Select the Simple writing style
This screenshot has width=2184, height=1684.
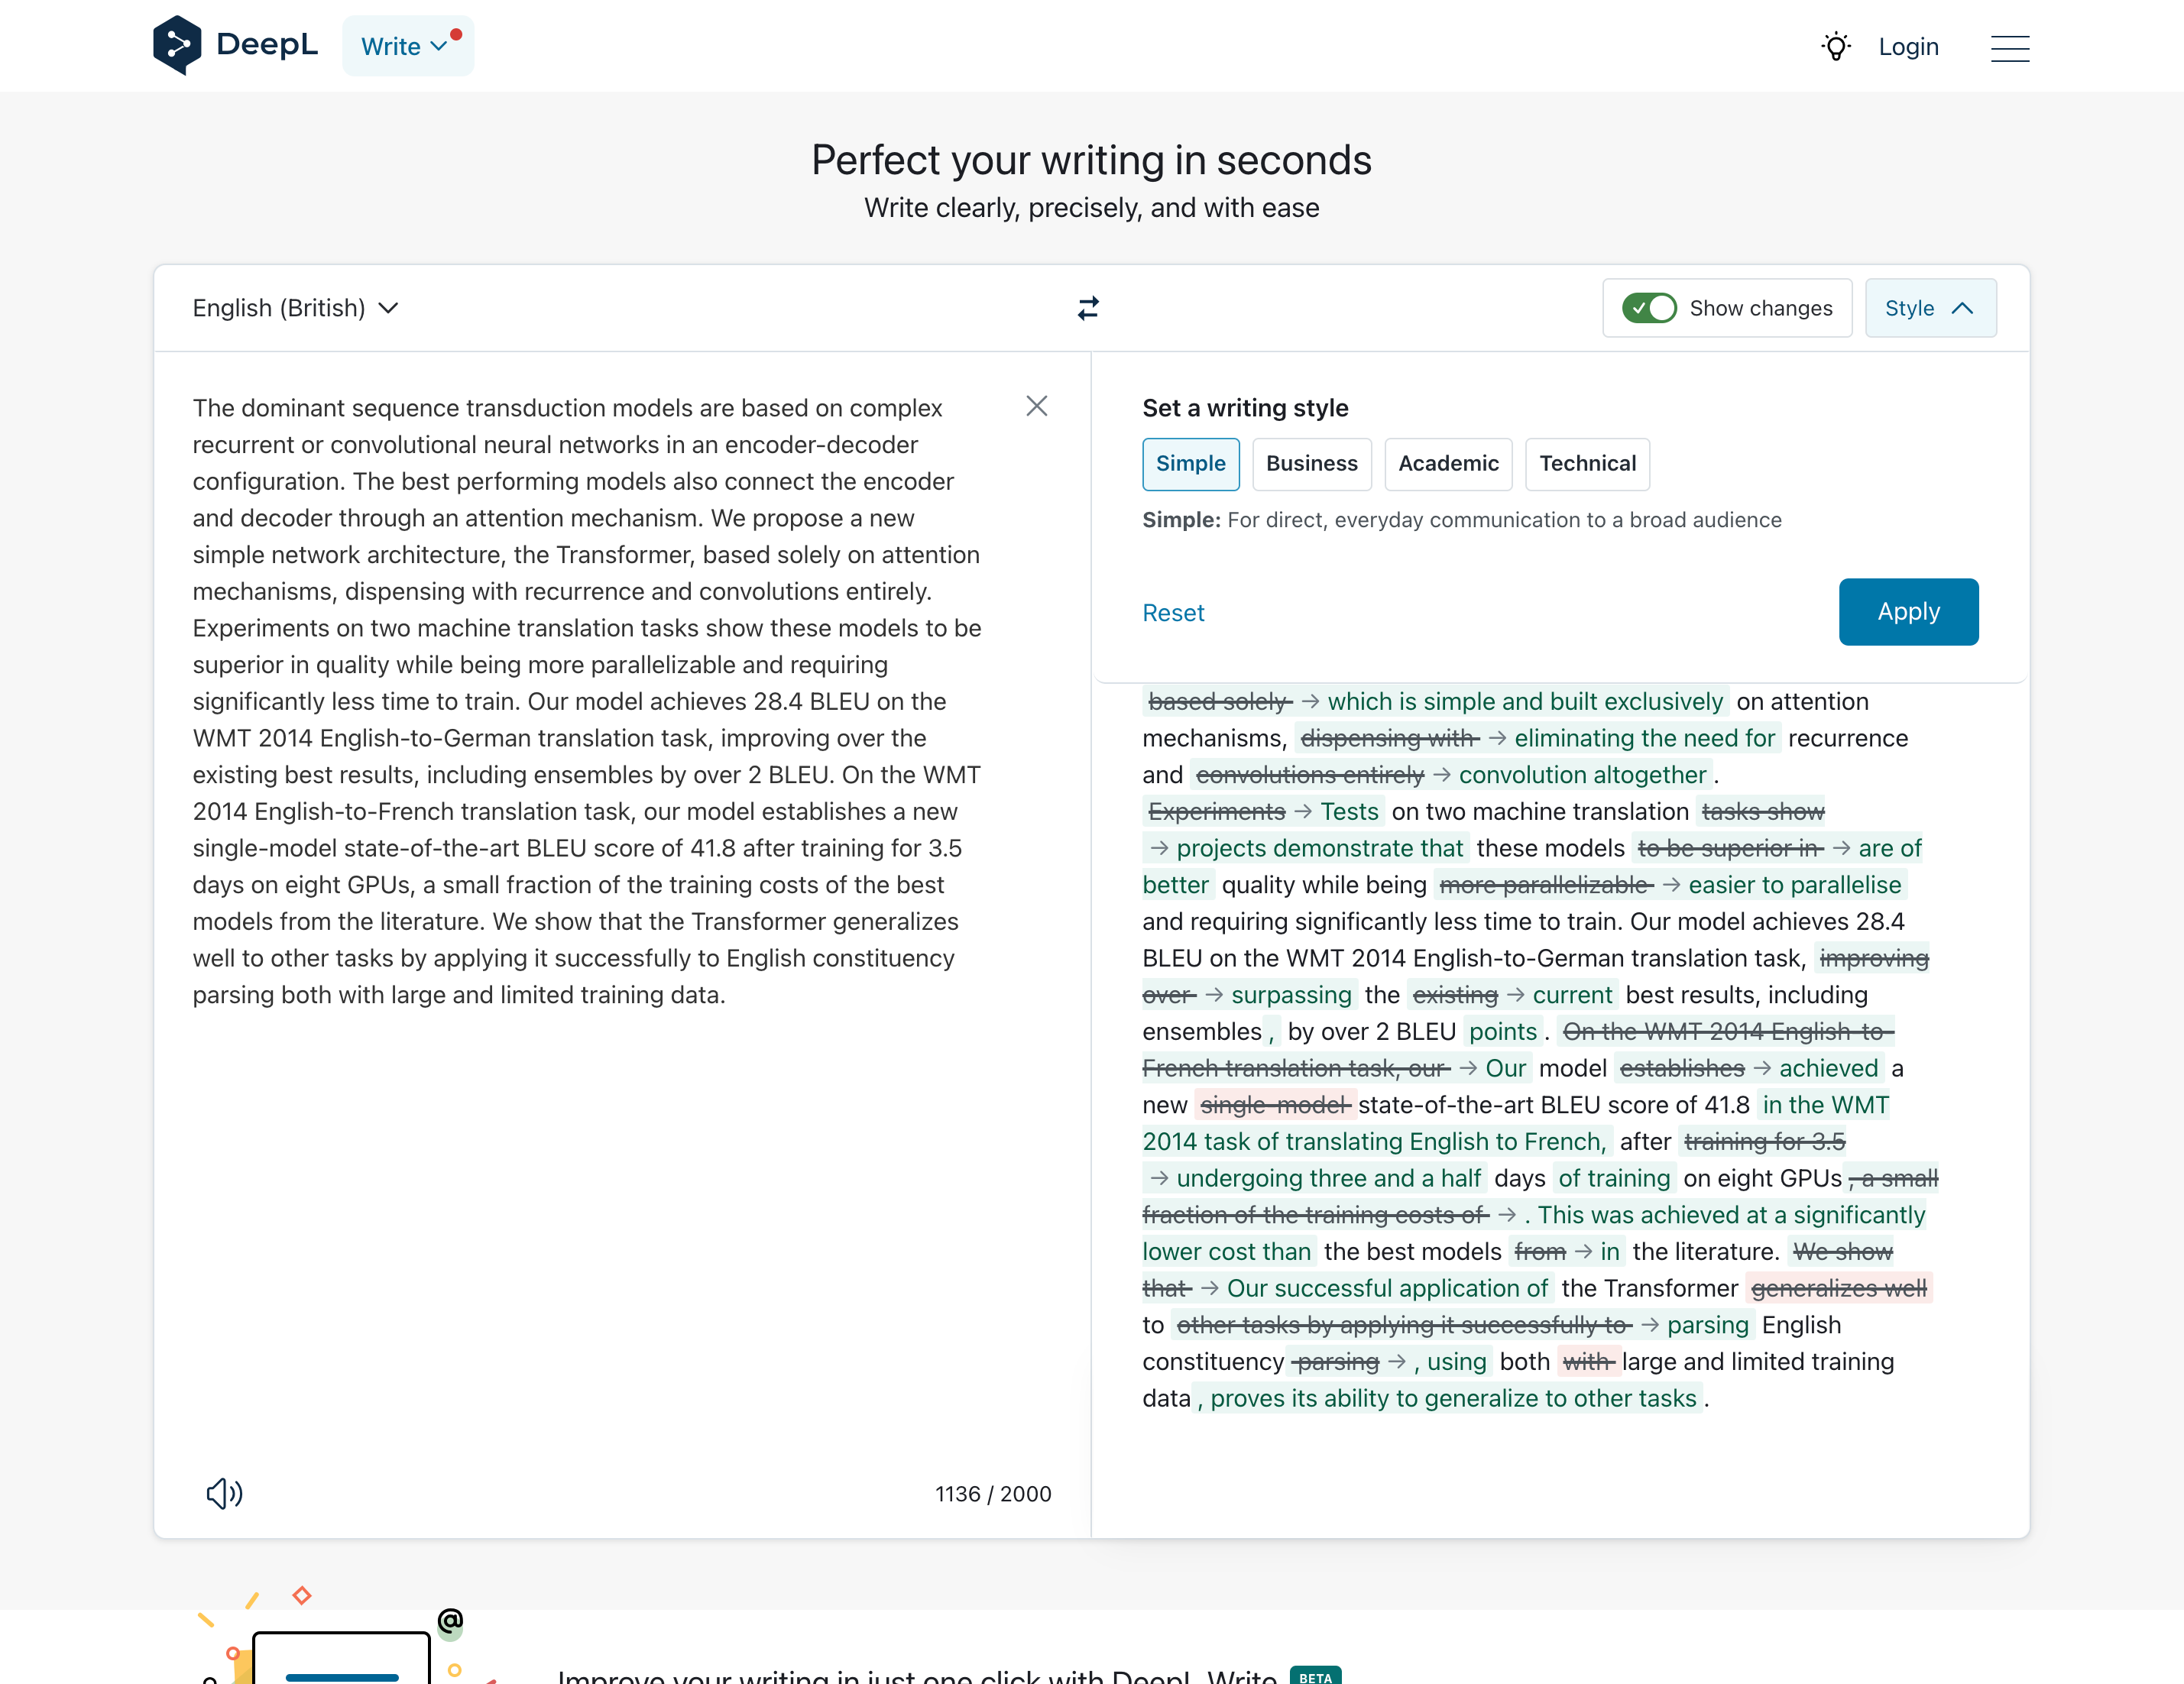coord(1190,464)
